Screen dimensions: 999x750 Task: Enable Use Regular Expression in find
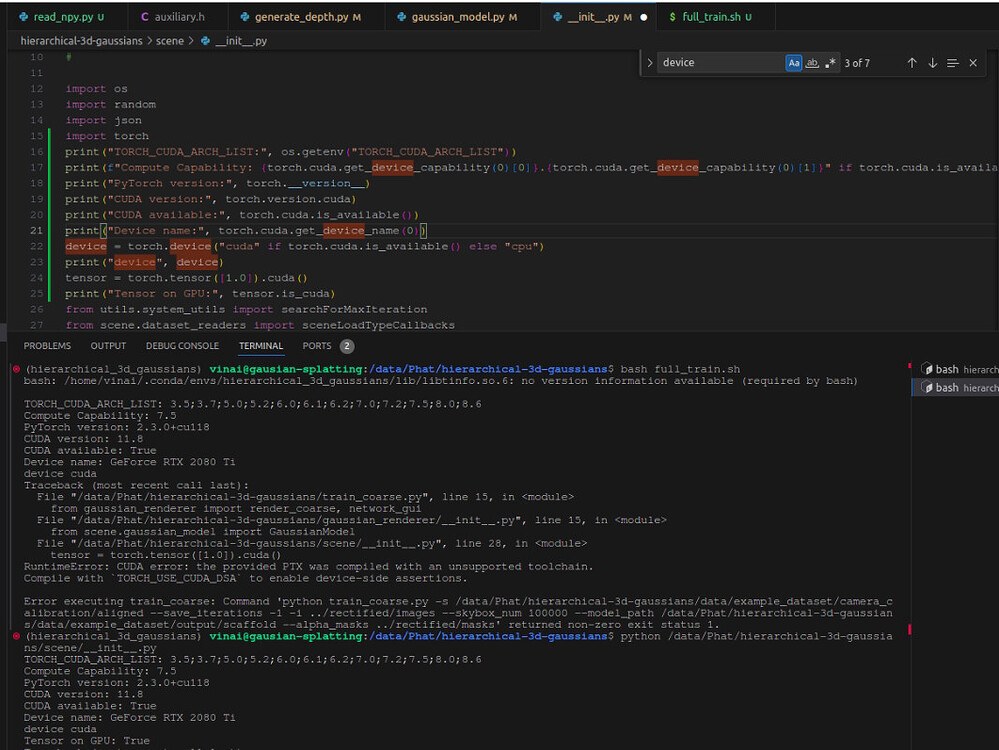tap(831, 63)
